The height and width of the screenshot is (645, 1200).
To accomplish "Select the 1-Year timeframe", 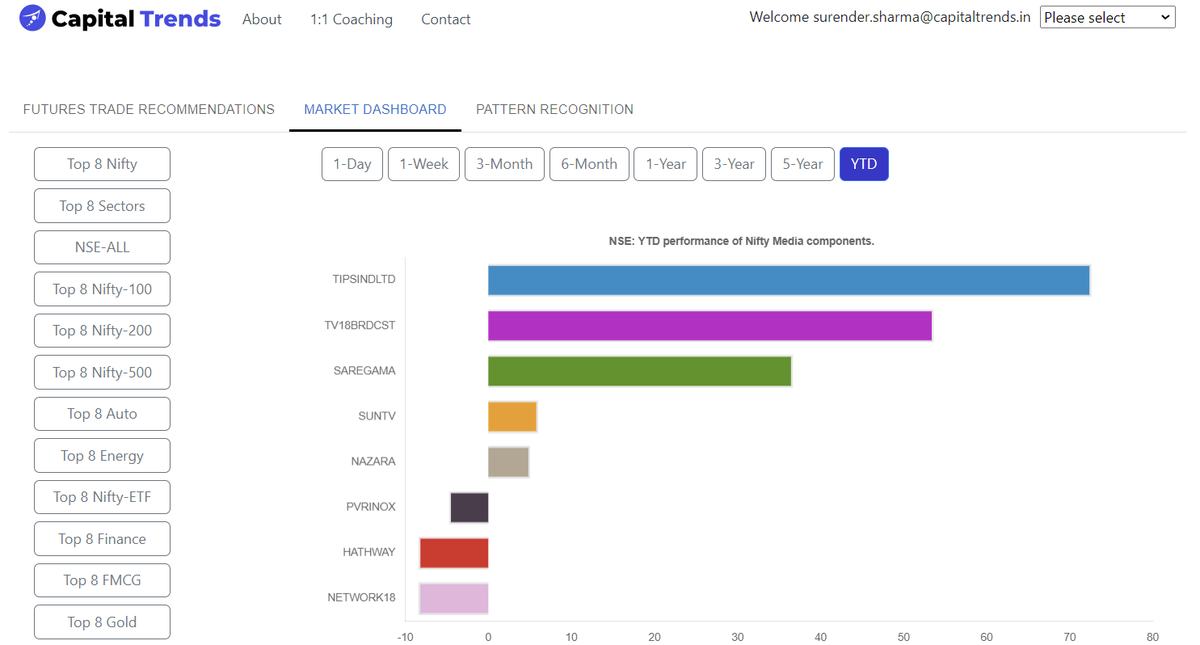I will click(665, 164).
